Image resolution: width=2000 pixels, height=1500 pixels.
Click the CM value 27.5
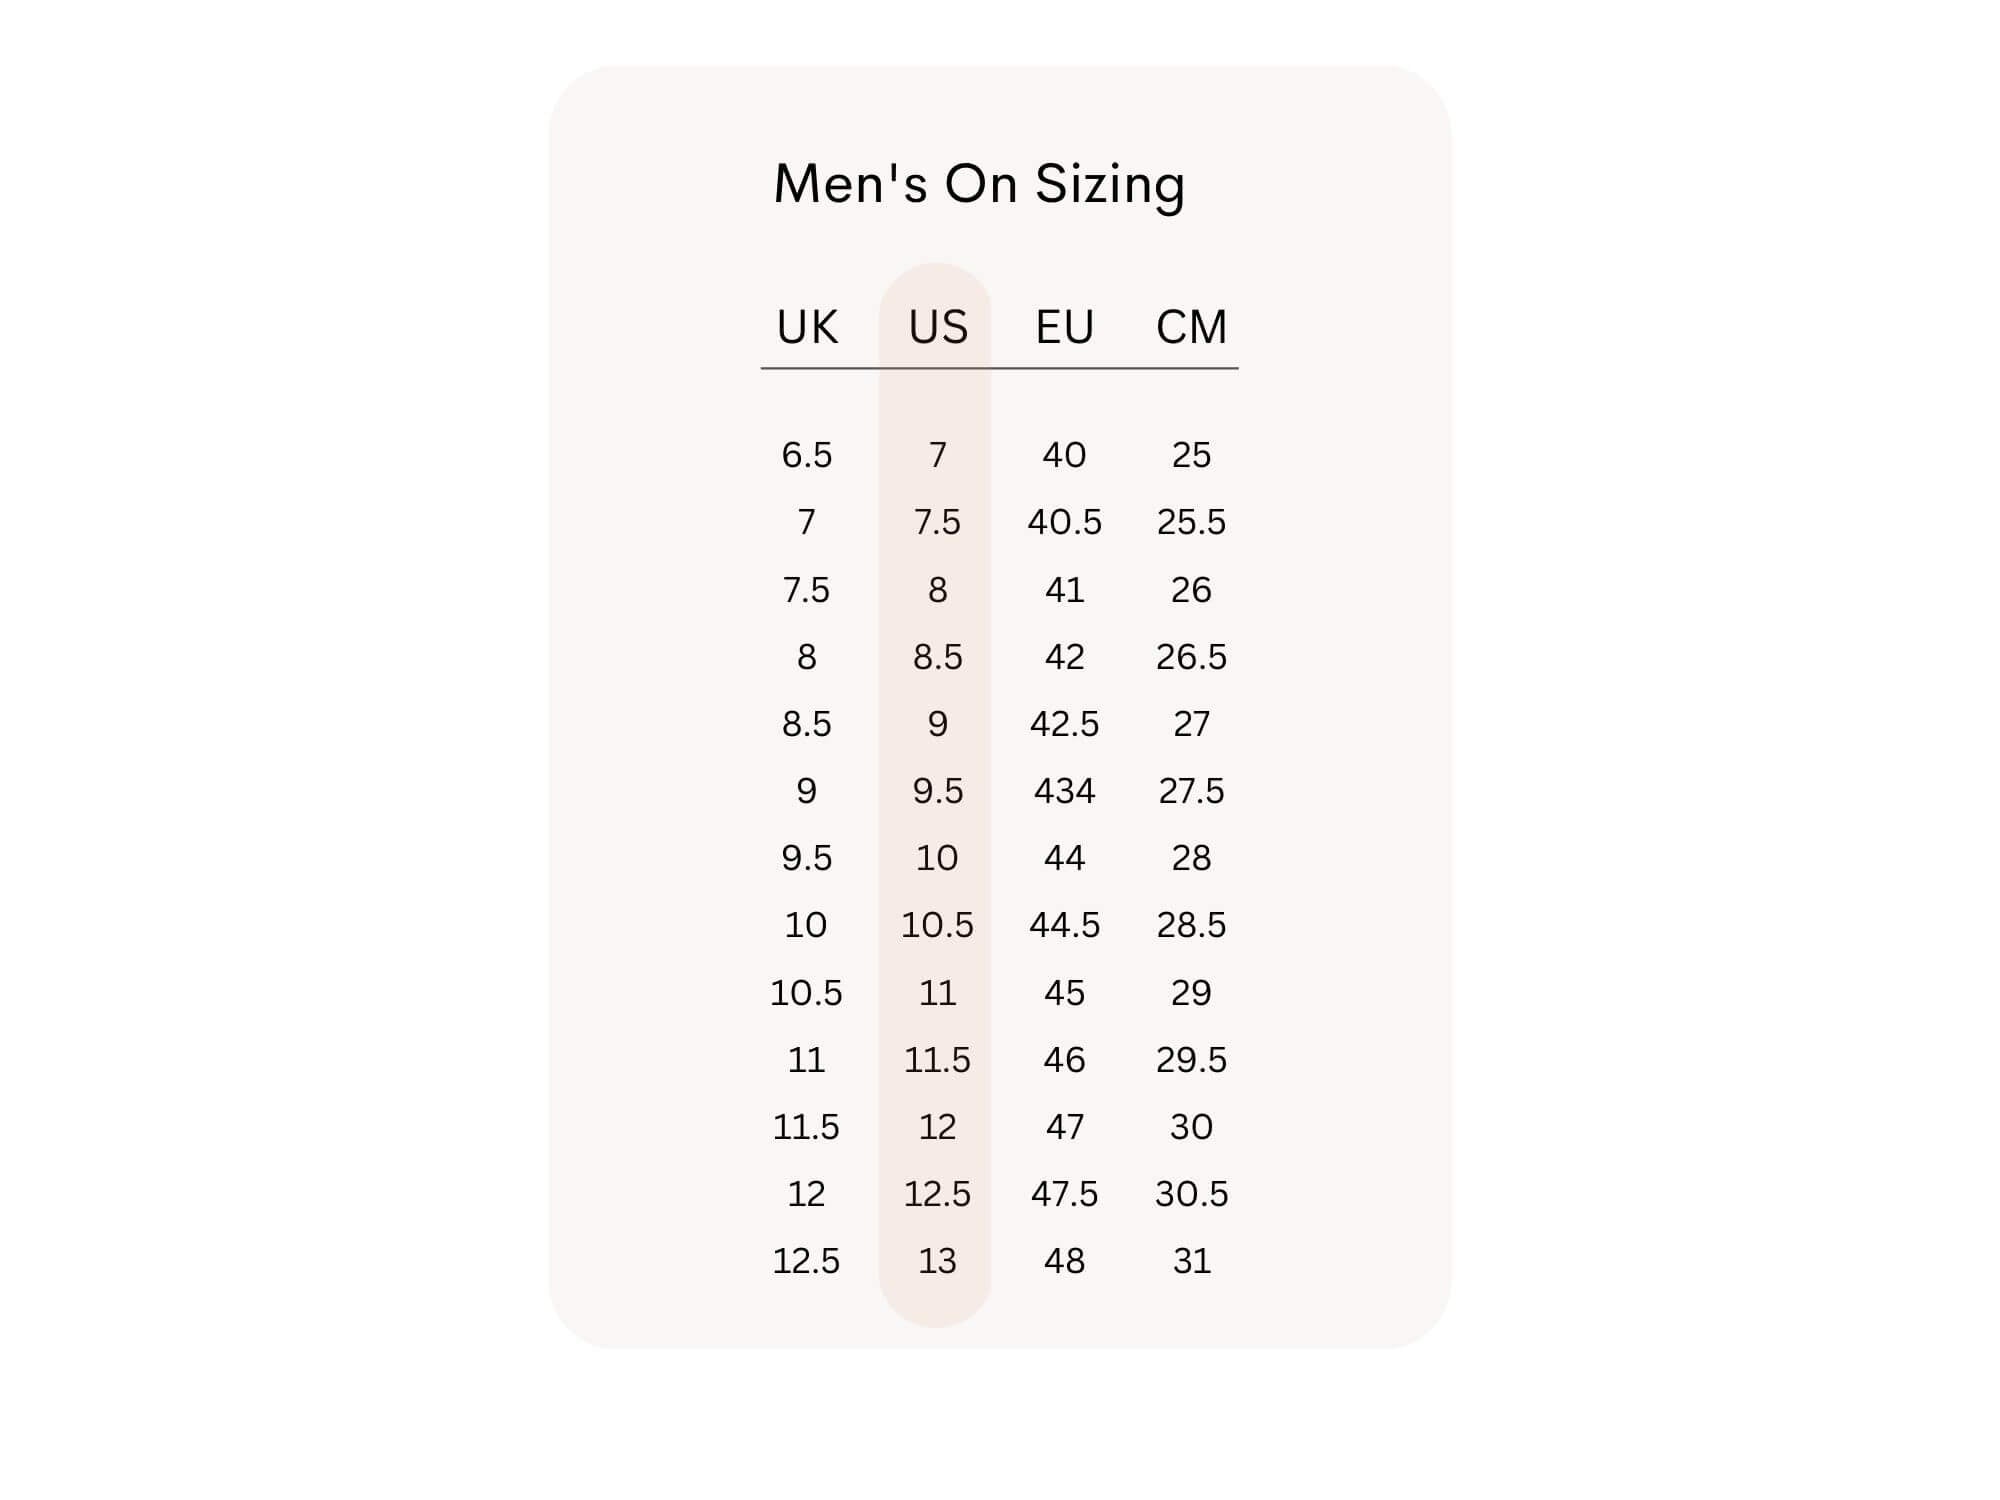(x=1191, y=791)
